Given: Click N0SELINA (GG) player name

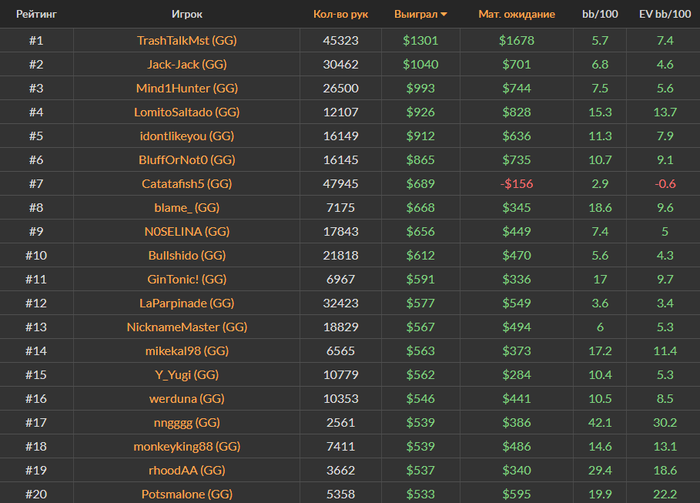Looking at the screenshot, I should tap(187, 232).
